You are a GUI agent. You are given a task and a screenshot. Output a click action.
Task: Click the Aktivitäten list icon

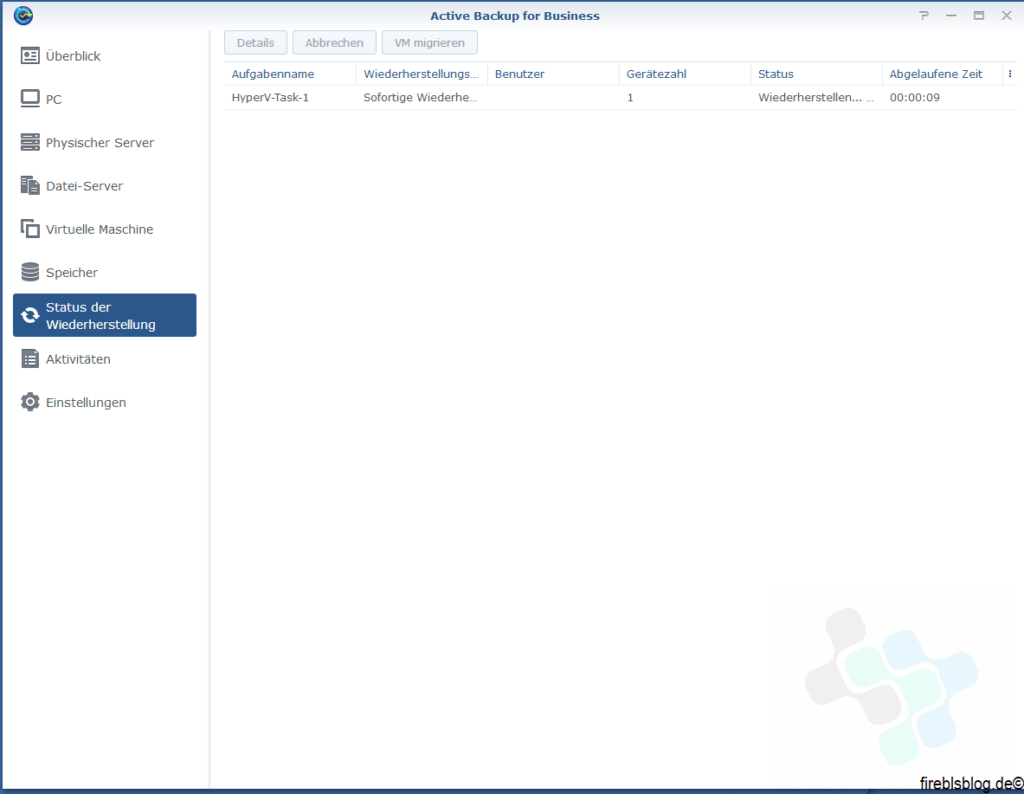tap(30, 358)
